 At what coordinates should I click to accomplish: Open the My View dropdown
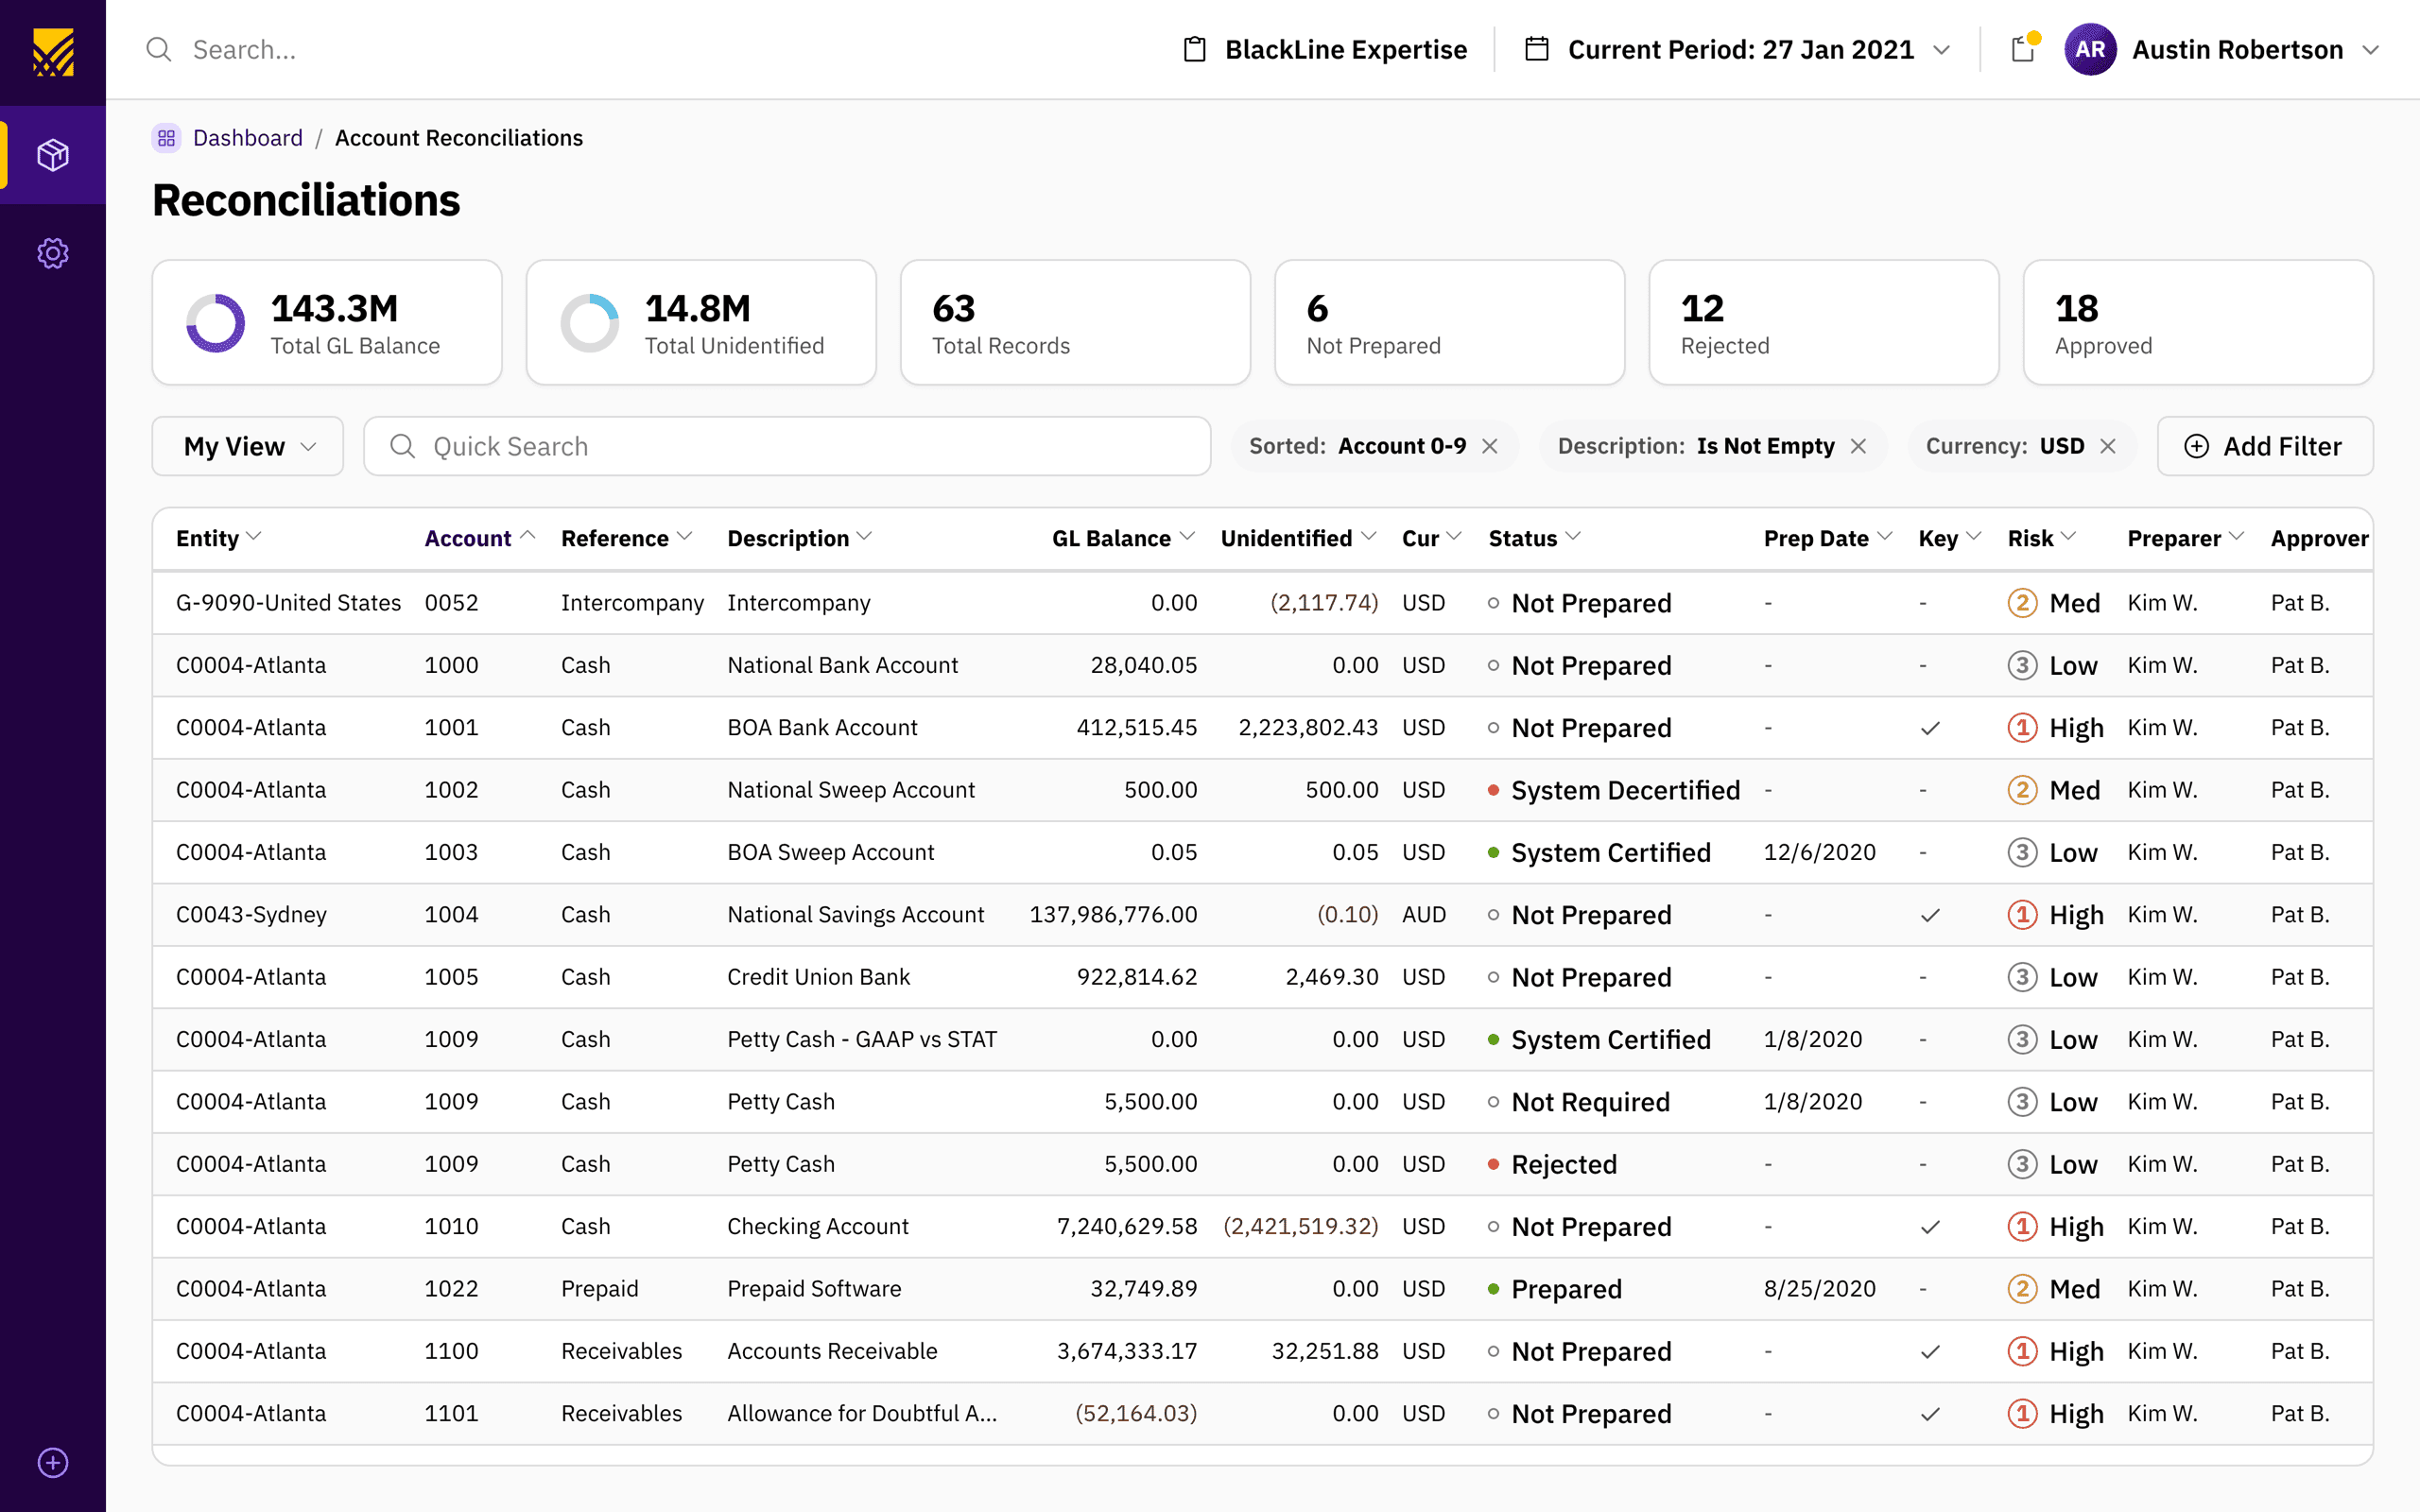(247, 446)
